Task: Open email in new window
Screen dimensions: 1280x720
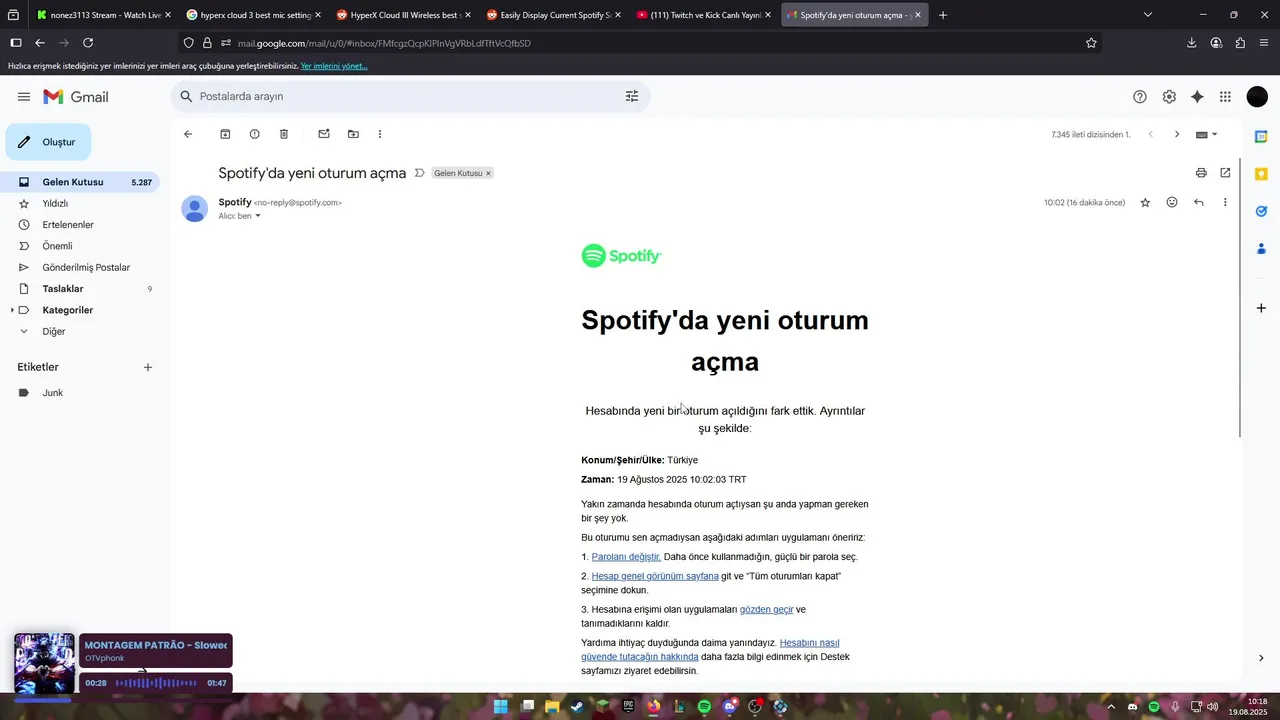Action: (1225, 173)
